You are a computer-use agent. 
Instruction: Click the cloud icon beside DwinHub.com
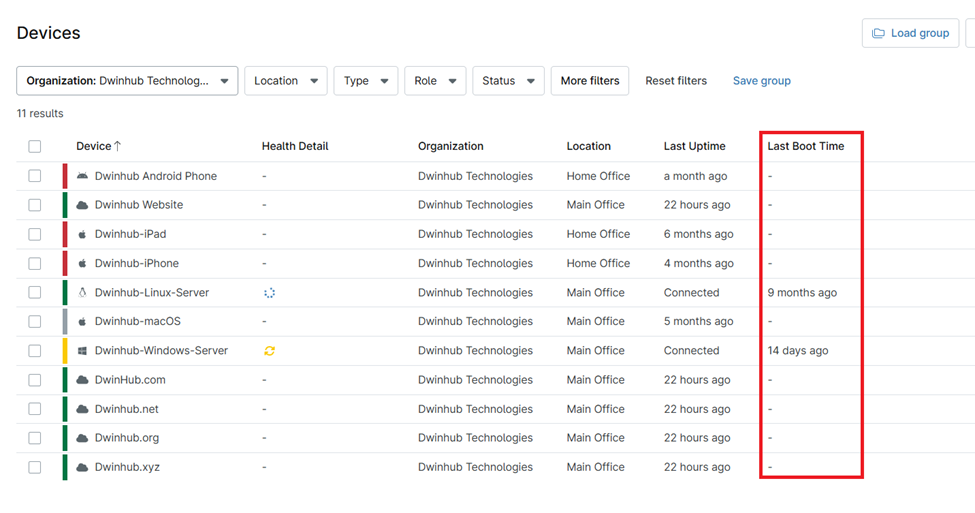[82, 380]
